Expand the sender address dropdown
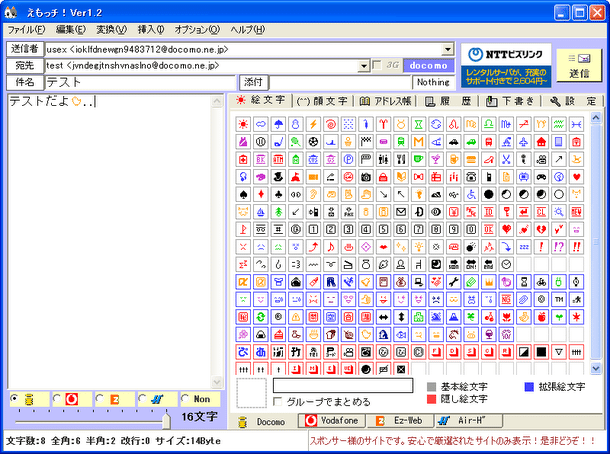610x454 pixels. point(448,49)
